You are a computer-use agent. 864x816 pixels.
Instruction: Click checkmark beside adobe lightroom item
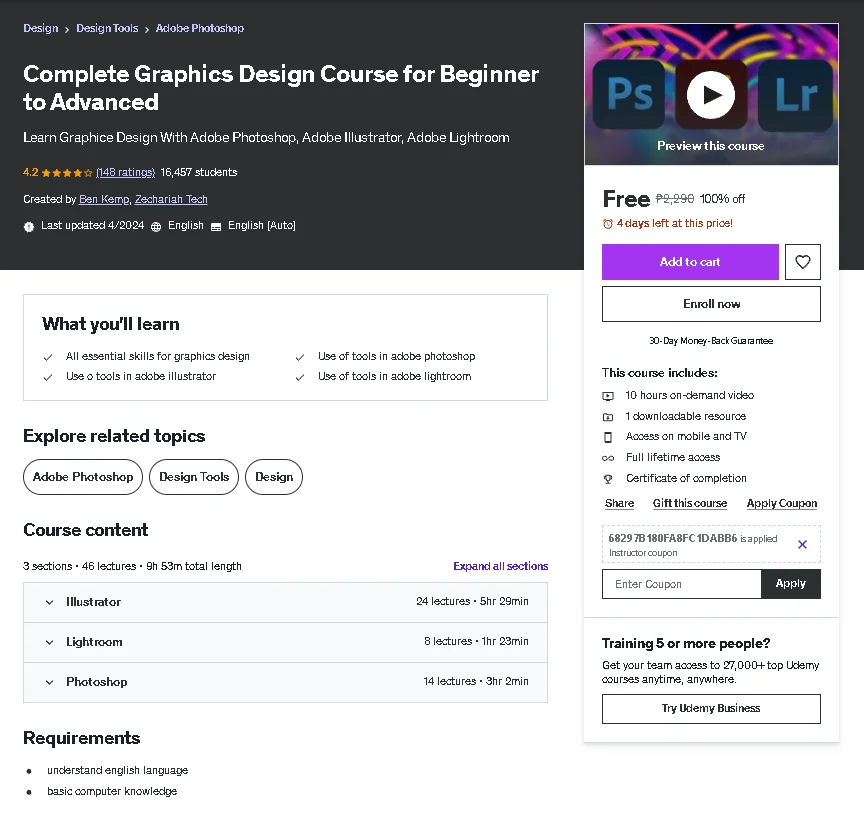300,377
